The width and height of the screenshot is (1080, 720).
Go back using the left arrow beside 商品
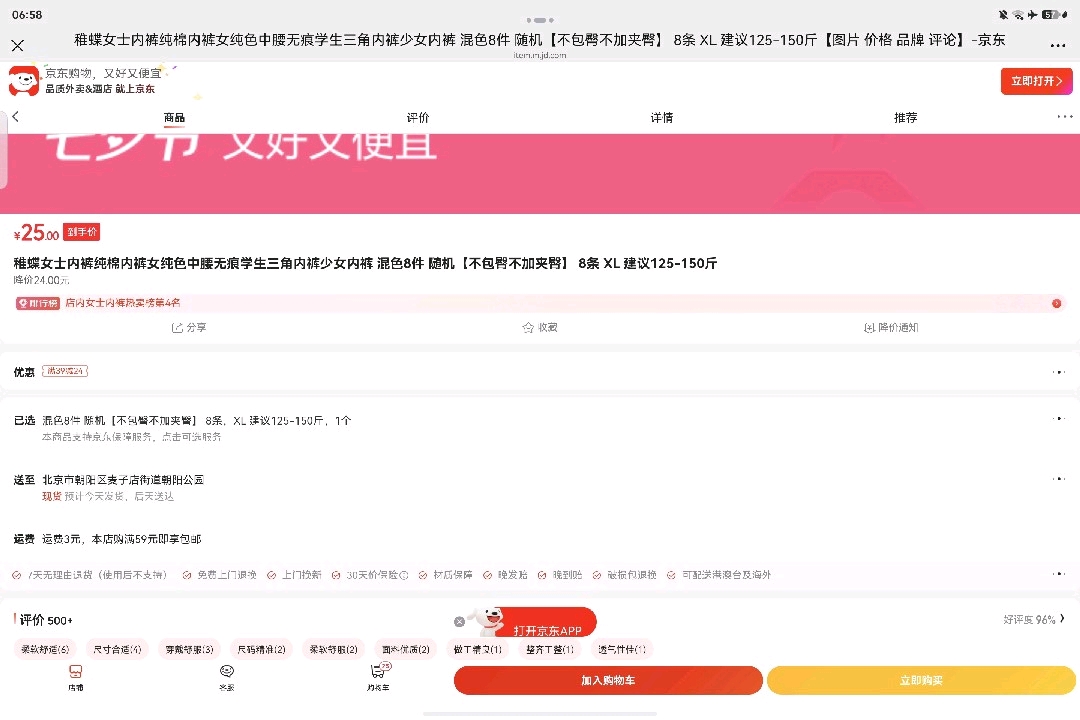[15, 116]
